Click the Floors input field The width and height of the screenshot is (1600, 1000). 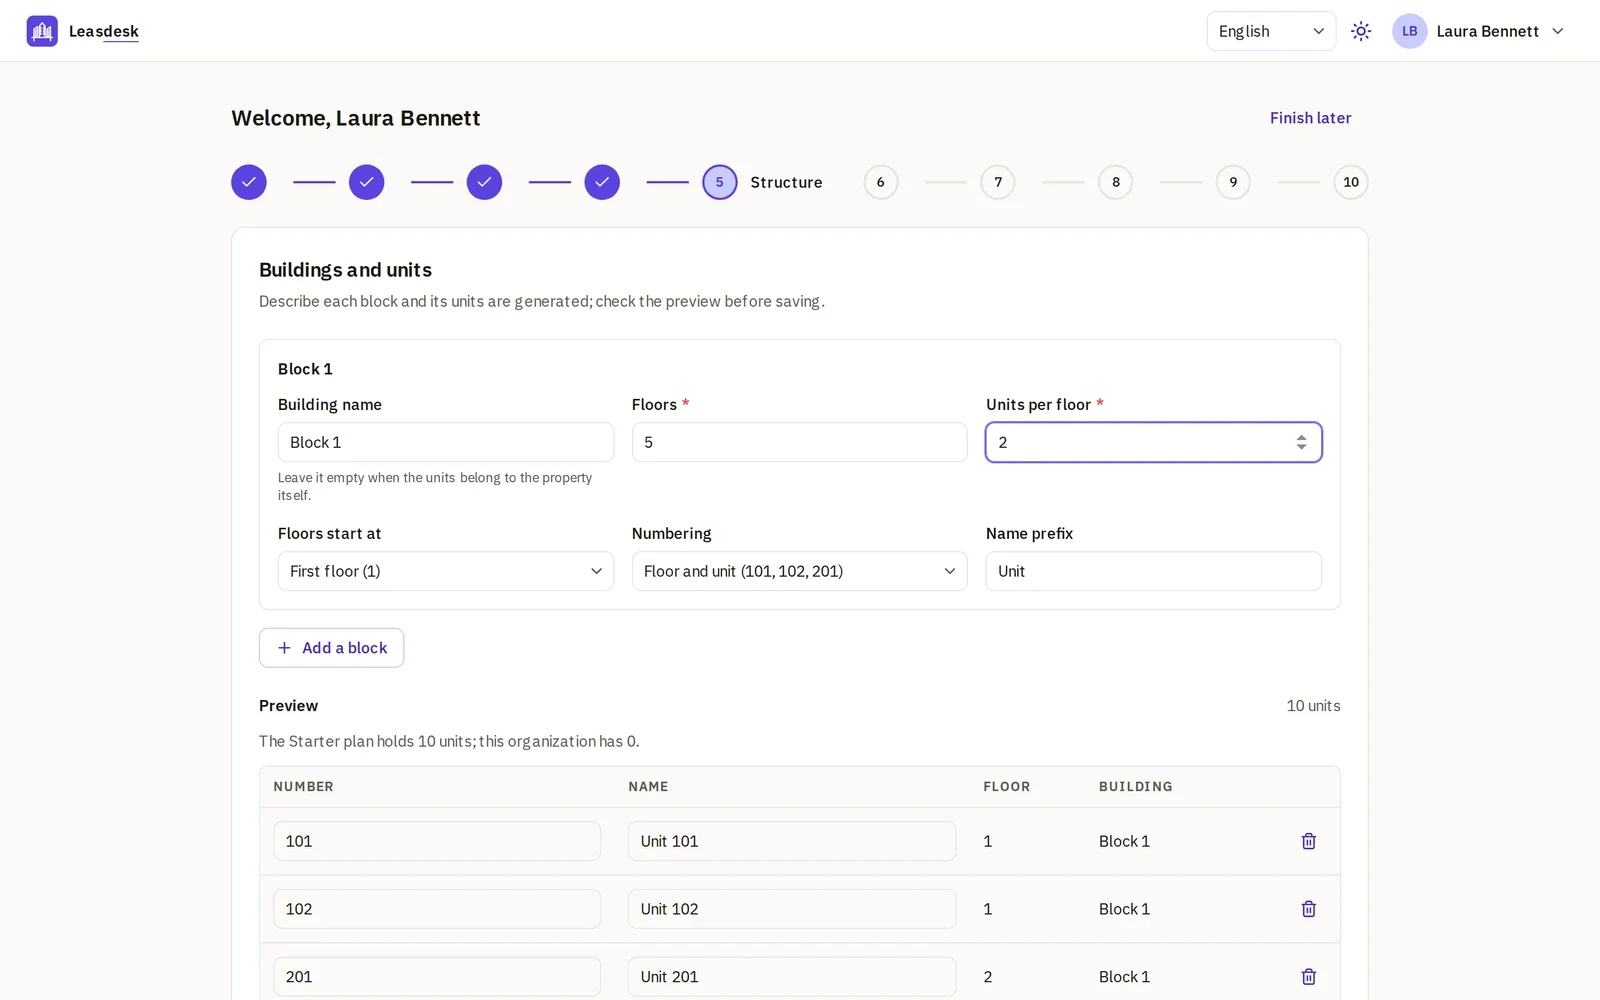(799, 442)
